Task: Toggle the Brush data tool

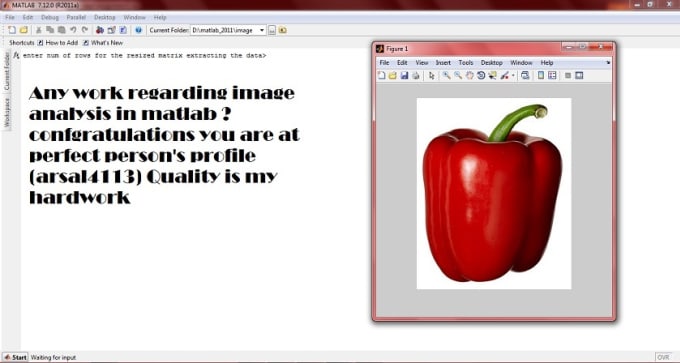Action: point(504,75)
